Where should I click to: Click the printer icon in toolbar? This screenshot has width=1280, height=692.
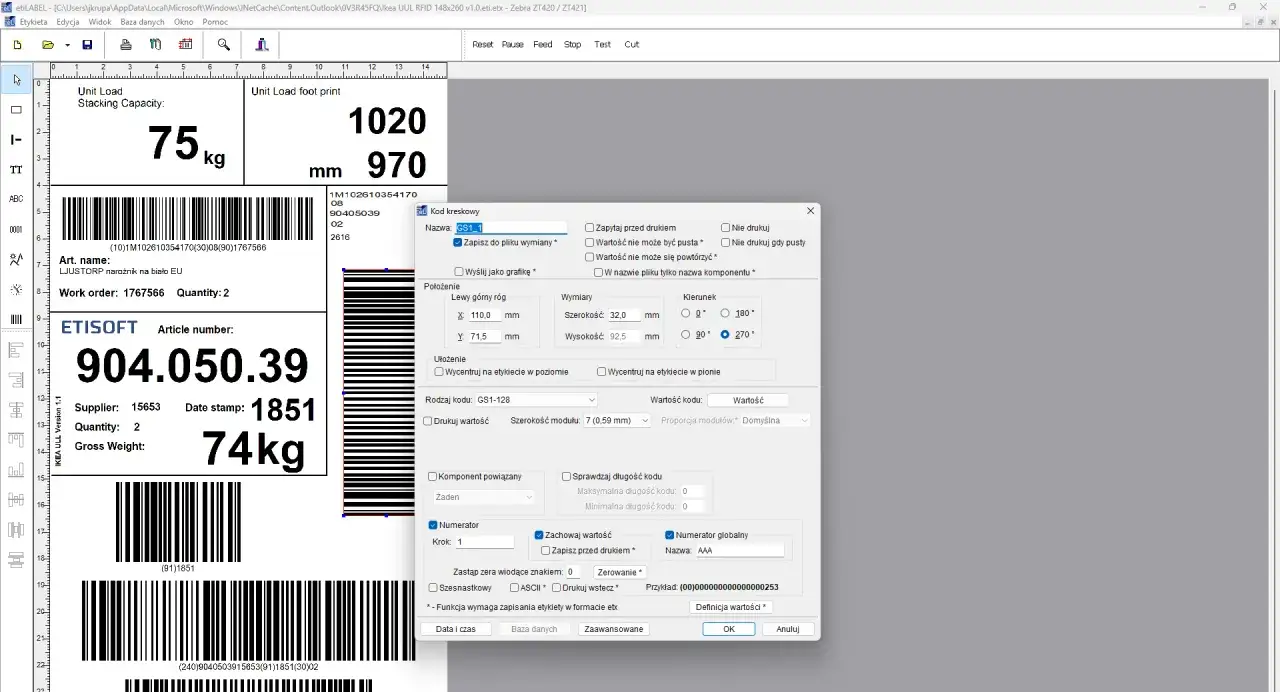point(126,45)
